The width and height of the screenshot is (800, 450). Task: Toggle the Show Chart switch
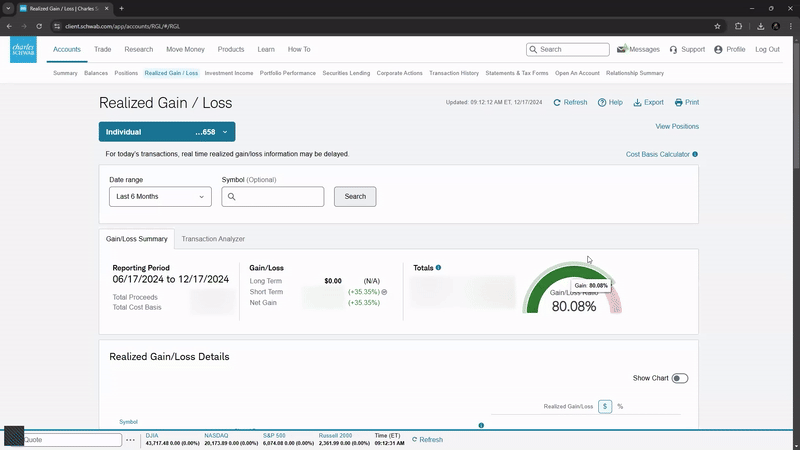click(x=680, y=378)
